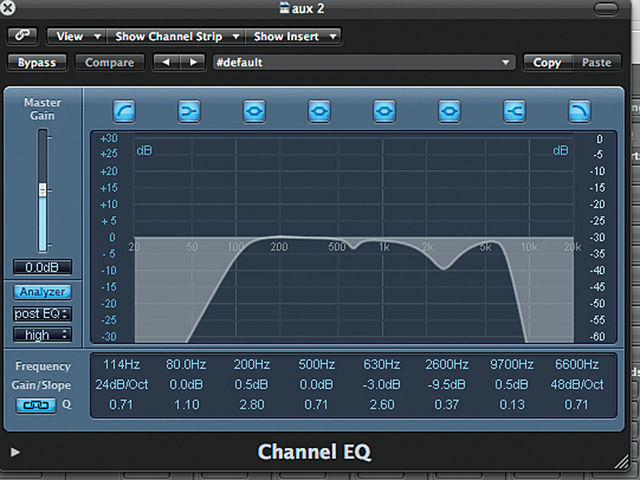
Task: Click the 0.0dB gain under 500Hz
Action: coord(316,384)
